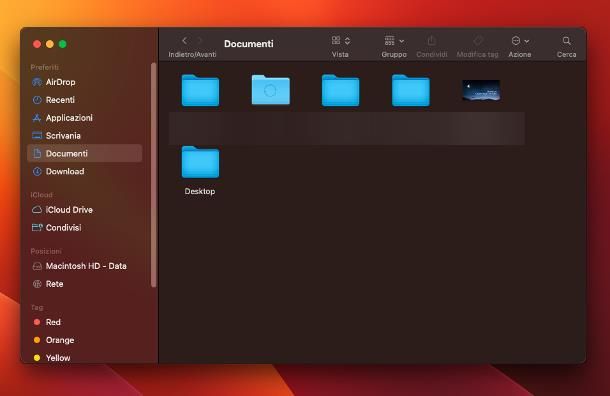The height and width of the screenshot is (396, 610).
Task: Close the Finder window with red button
Action: coord(37,44)
